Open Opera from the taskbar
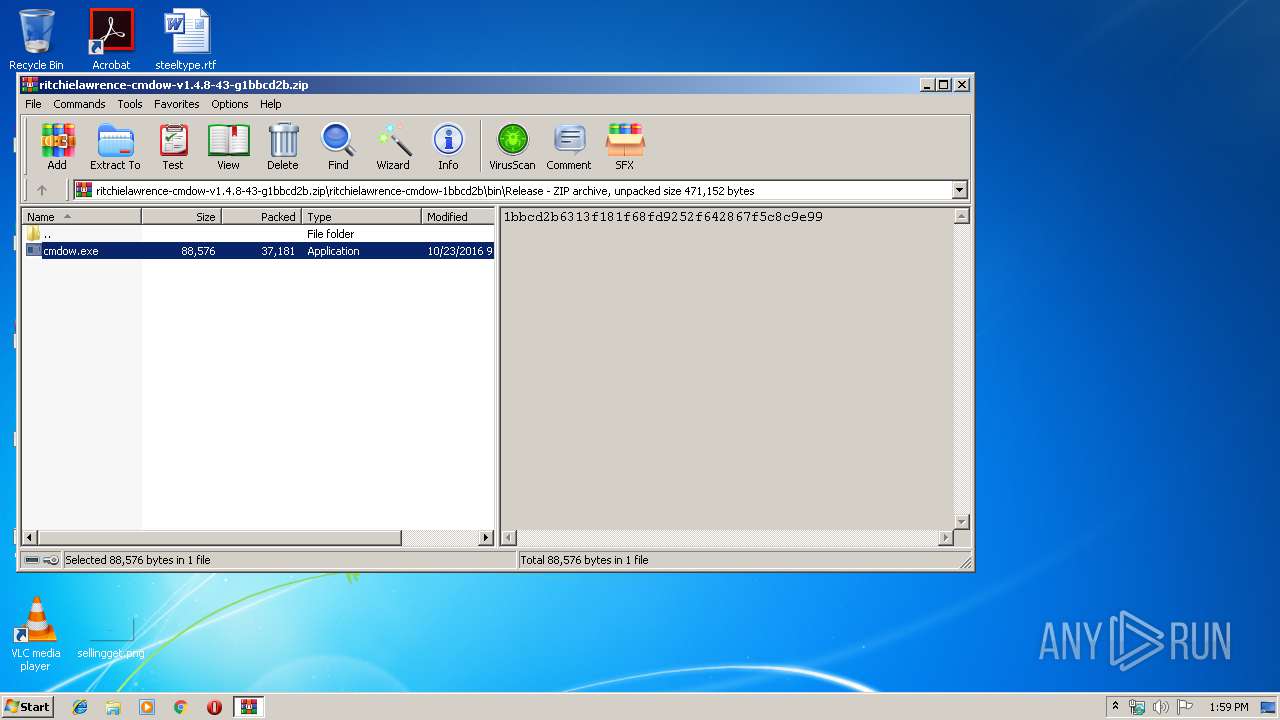Image resolution: width=1280 pixels, height=720 pixels. 214,707
